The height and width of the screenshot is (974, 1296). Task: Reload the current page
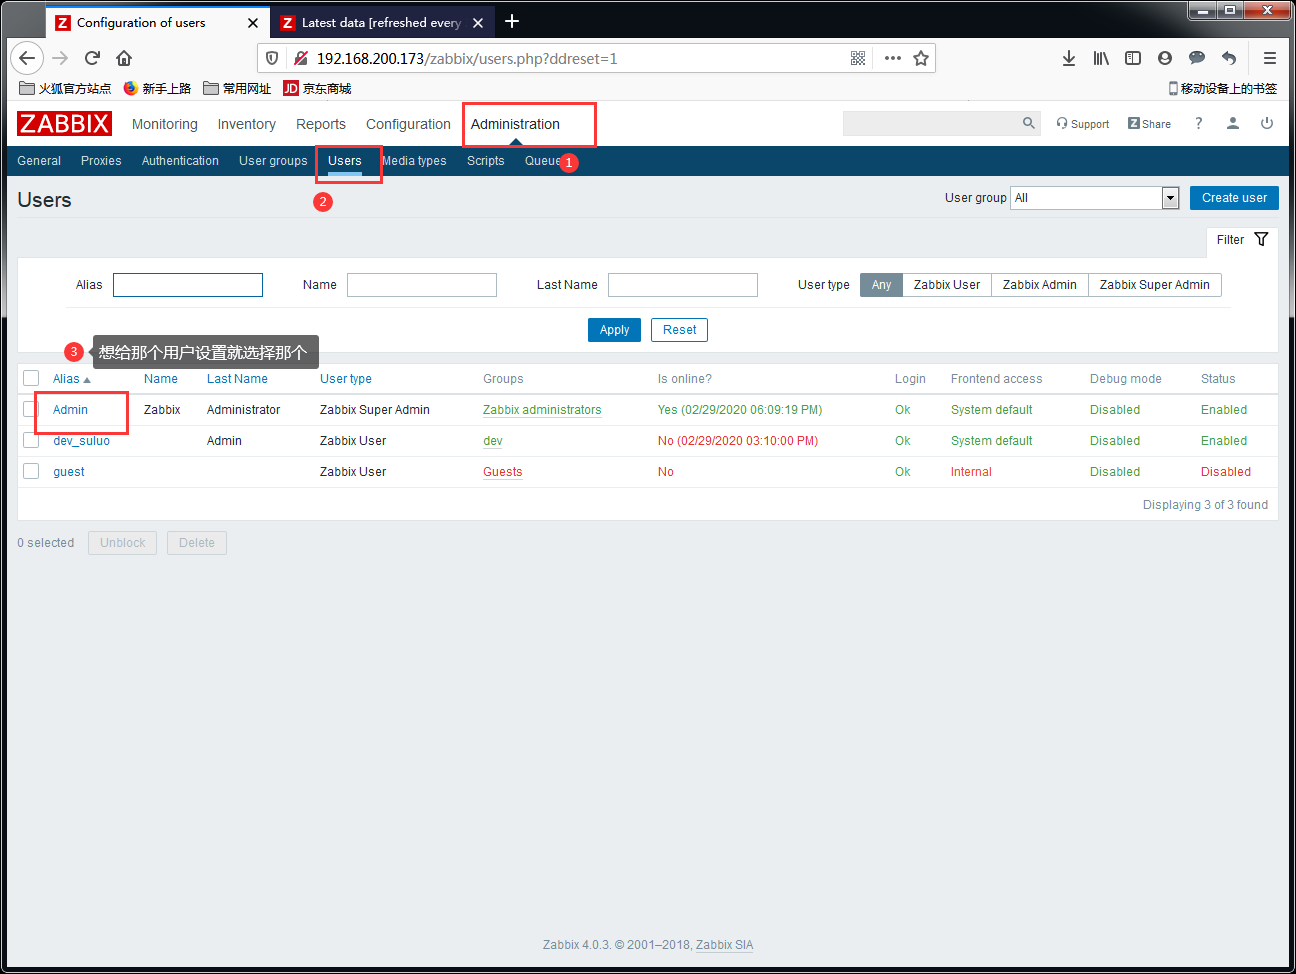click(x=92, y=58)
